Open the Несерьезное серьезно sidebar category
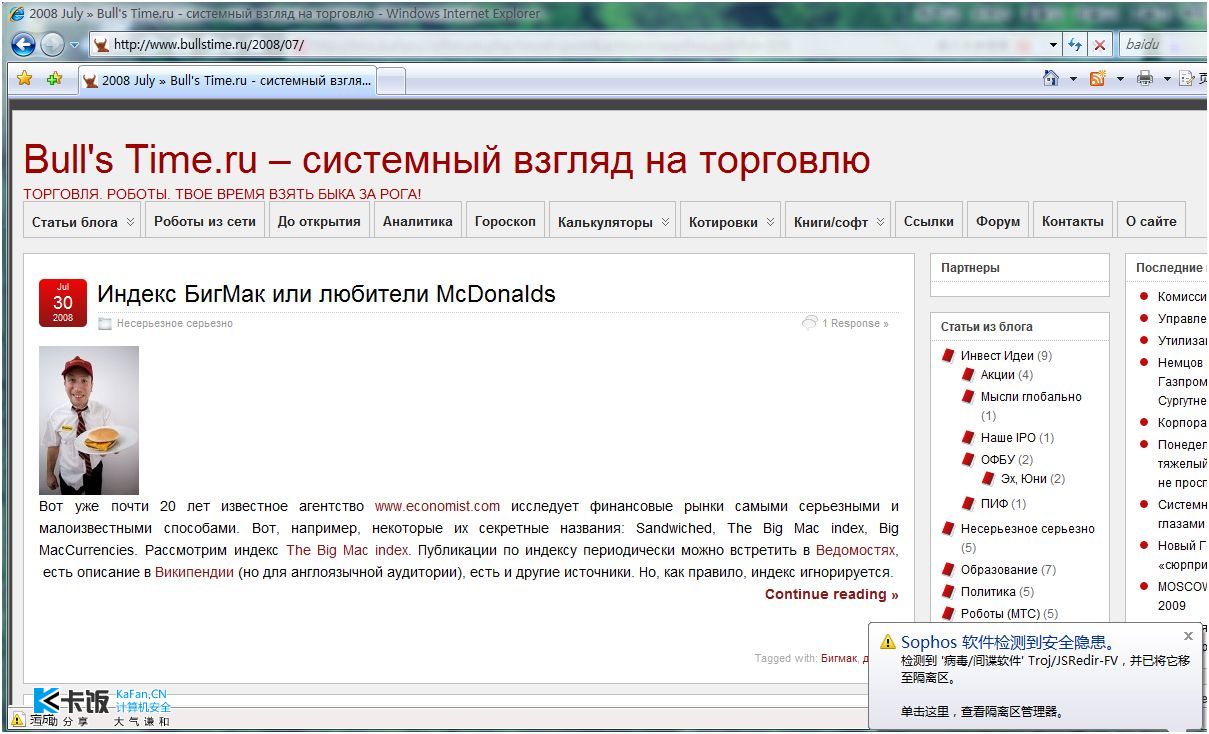Screen dimensions: 1209x734 coord(1028,528)
